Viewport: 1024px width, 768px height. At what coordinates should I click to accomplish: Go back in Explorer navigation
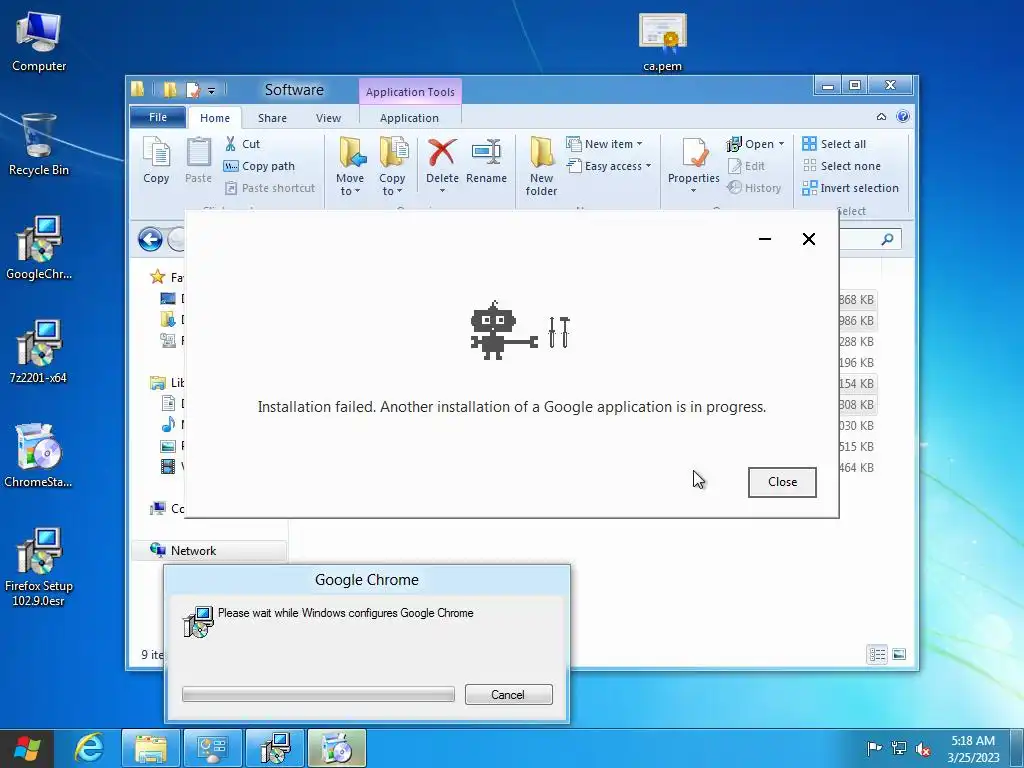(x=150, y=240)
